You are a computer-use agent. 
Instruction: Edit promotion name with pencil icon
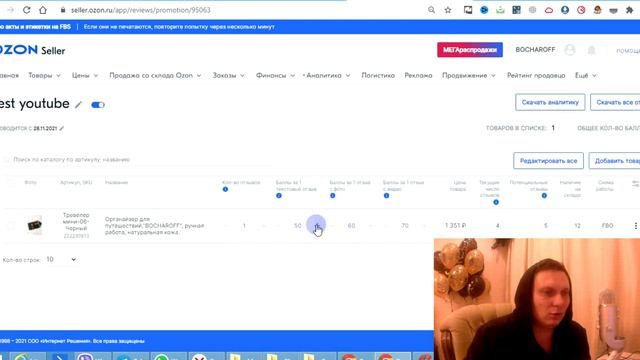pyautogui.click(x=78, y=105)
